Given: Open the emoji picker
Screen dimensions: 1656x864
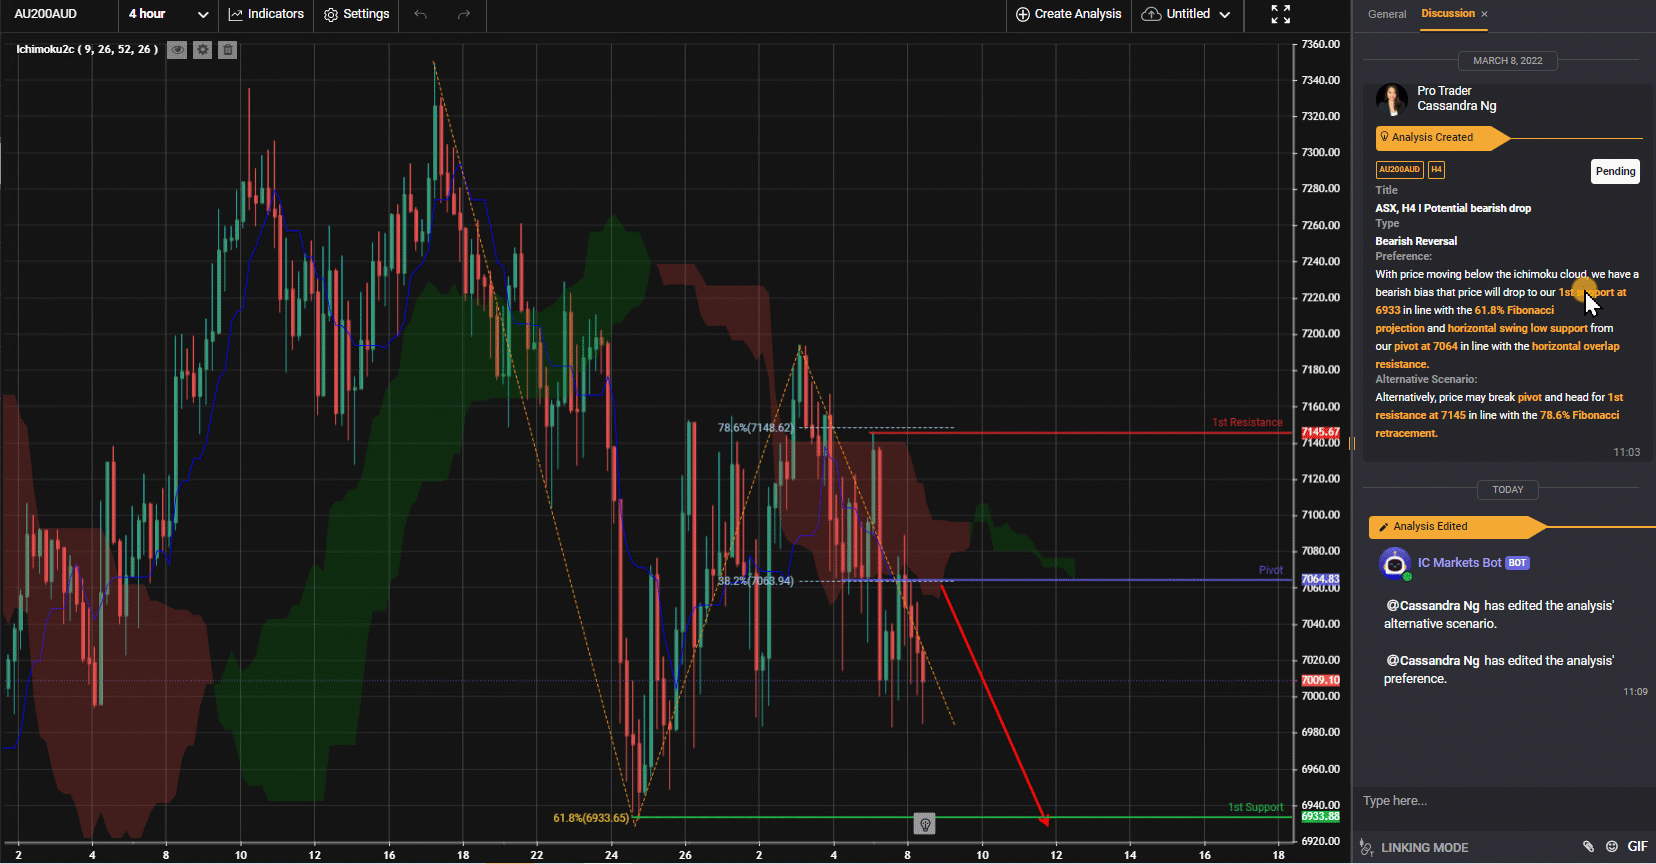Looking at the screenshot, I should 1611,847.
